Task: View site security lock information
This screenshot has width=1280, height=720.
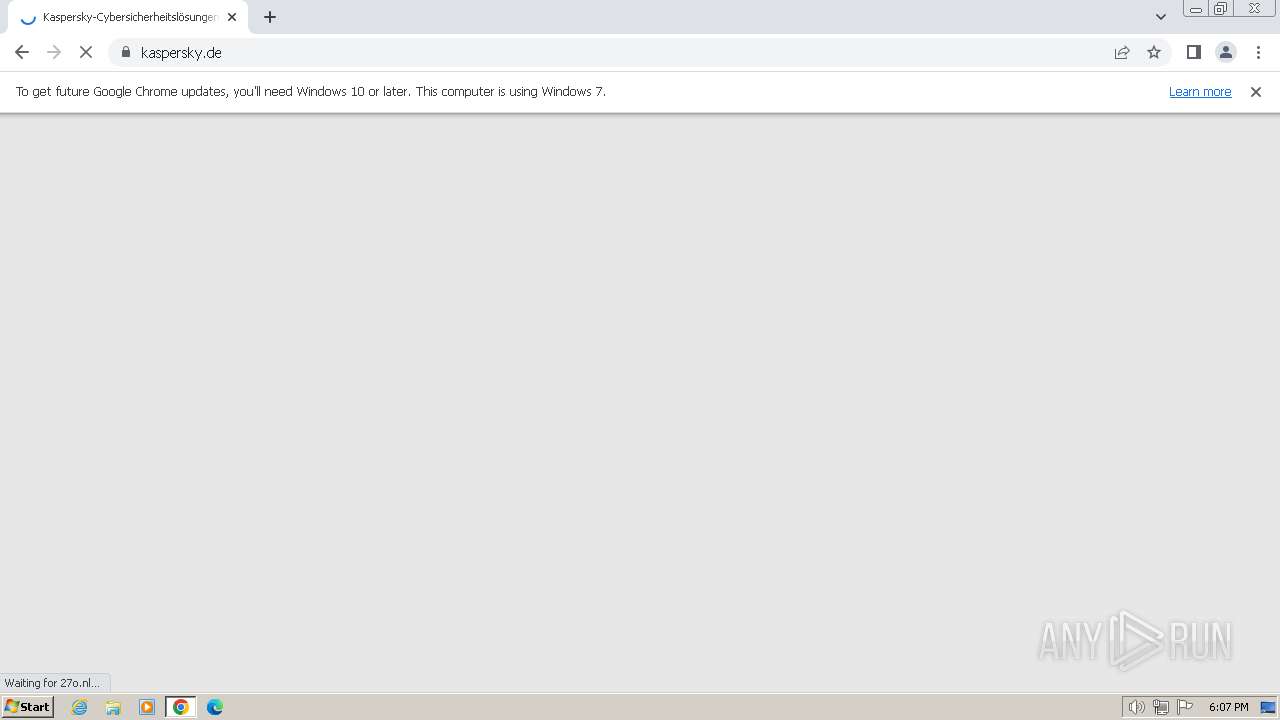Action: (126, 52)
